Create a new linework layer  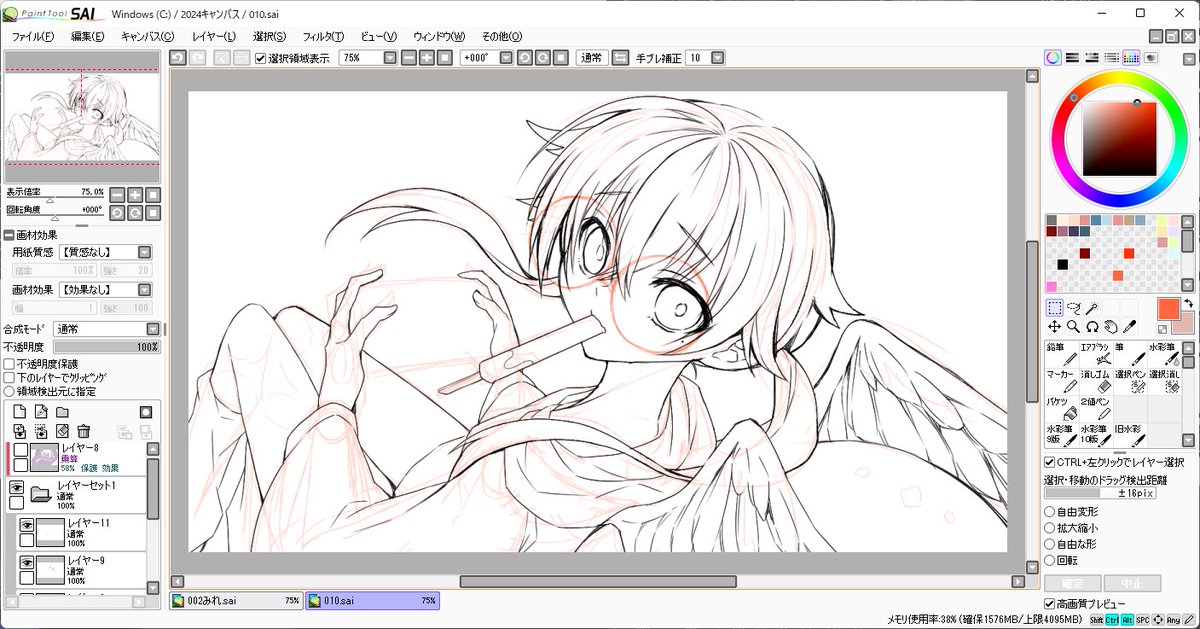pyautogui.click(x=40, y=412)
